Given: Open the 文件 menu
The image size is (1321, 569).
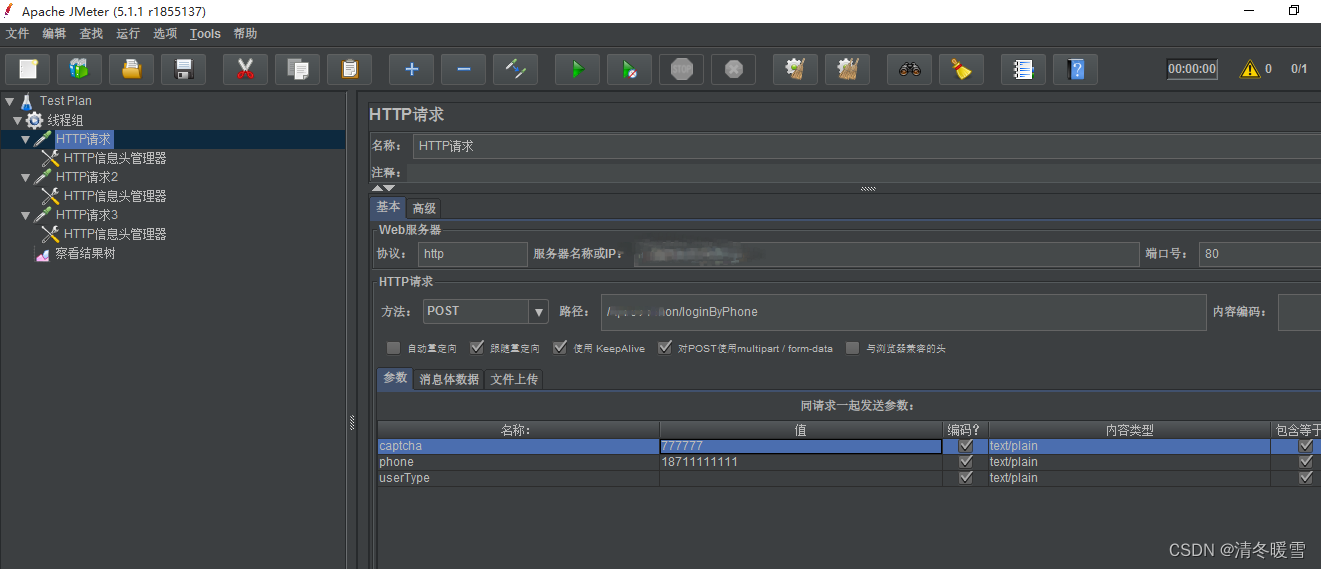Looking at the screenshot, I should pos(17,34).
